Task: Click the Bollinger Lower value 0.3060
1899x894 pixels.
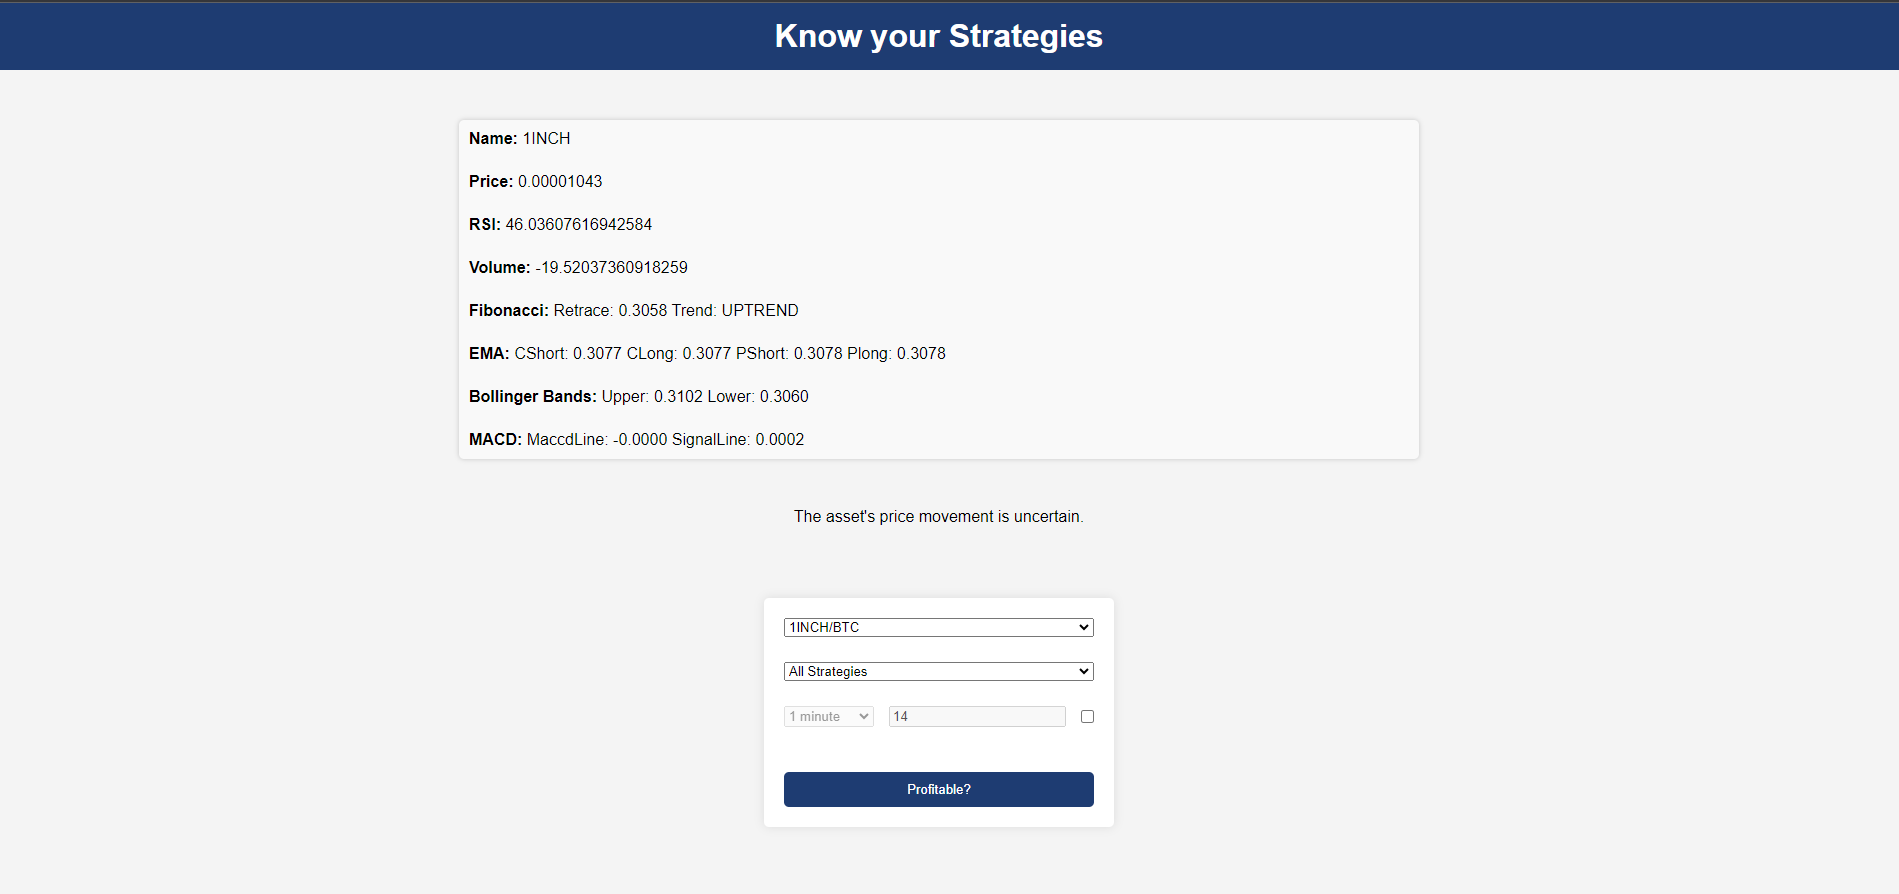Action: pyautogui.click(x=784, y=396)
